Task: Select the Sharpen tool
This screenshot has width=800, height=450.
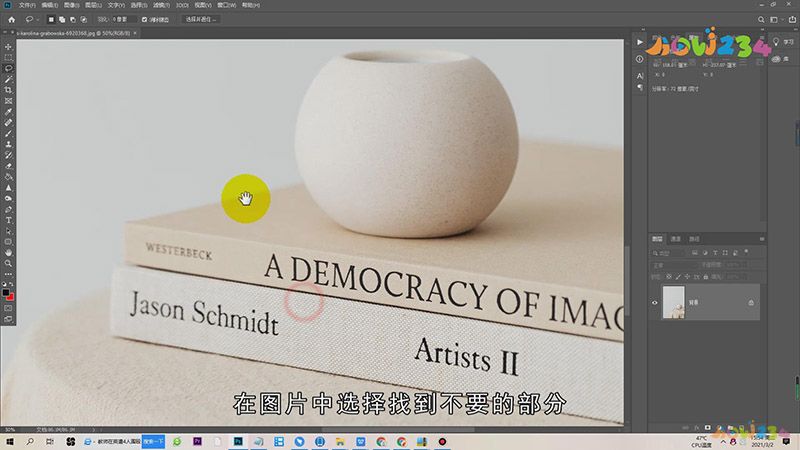Action: point(8,188)
